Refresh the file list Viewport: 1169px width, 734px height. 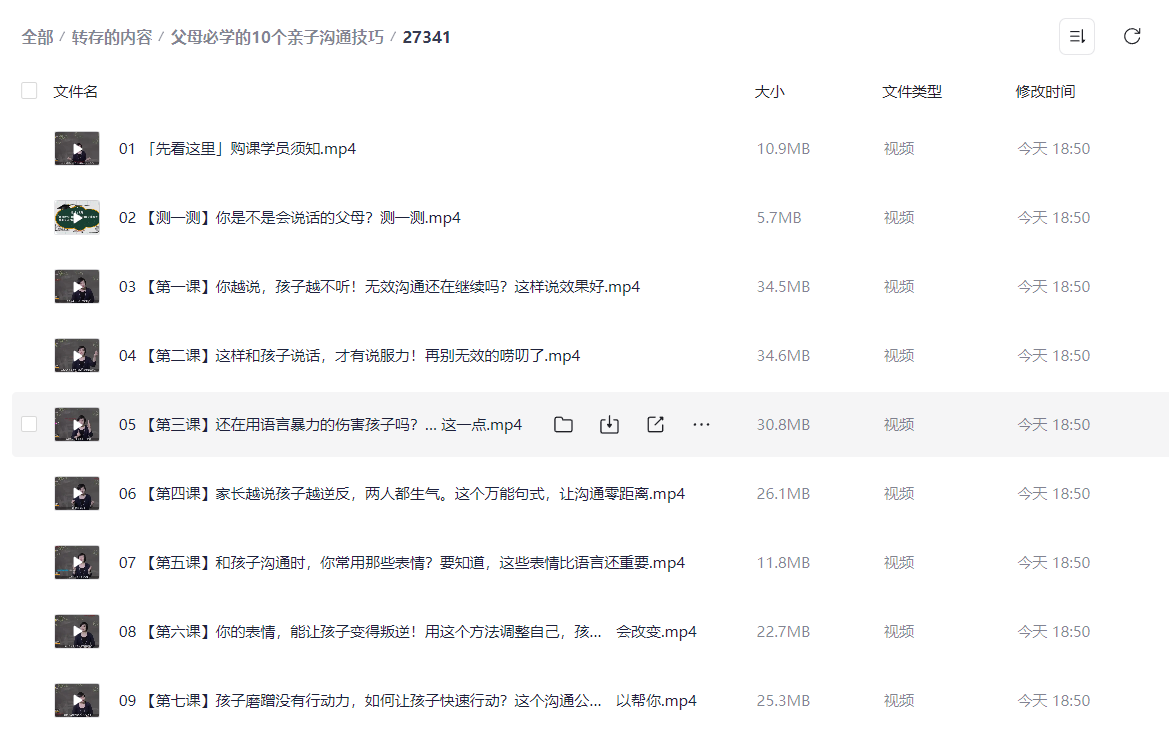[x=1131, y=36]
